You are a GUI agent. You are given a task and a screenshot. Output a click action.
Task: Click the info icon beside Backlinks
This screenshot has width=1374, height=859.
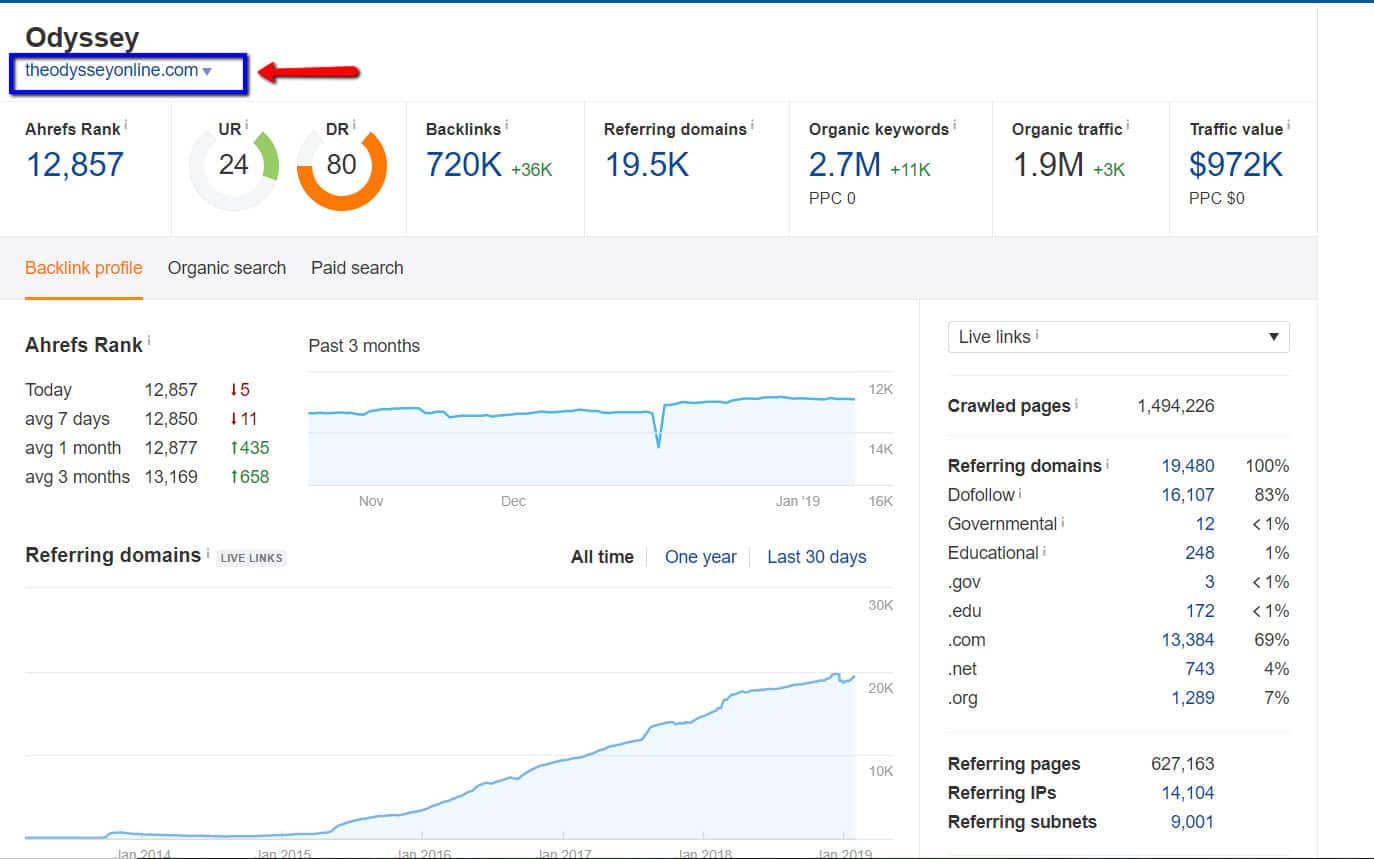point(507,125)
